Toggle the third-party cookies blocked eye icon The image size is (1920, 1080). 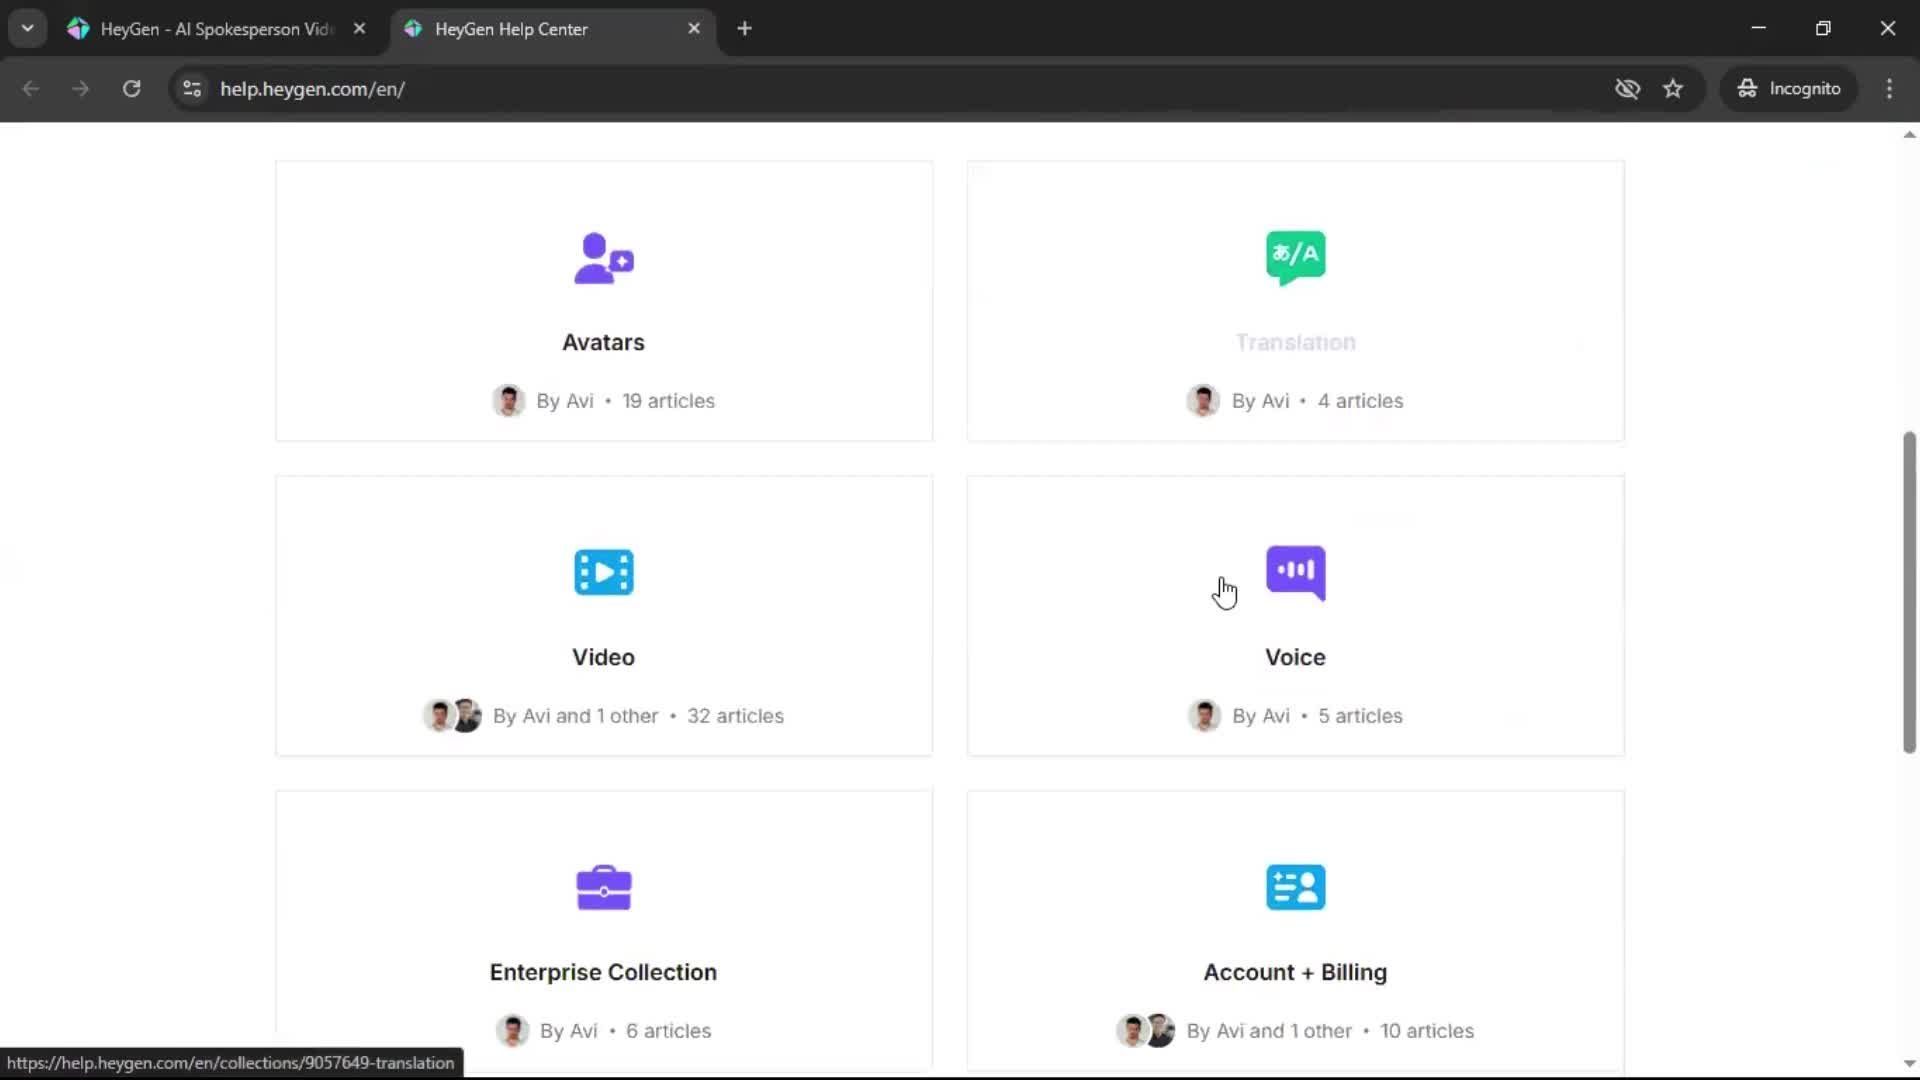click(x=1627, y=89)
